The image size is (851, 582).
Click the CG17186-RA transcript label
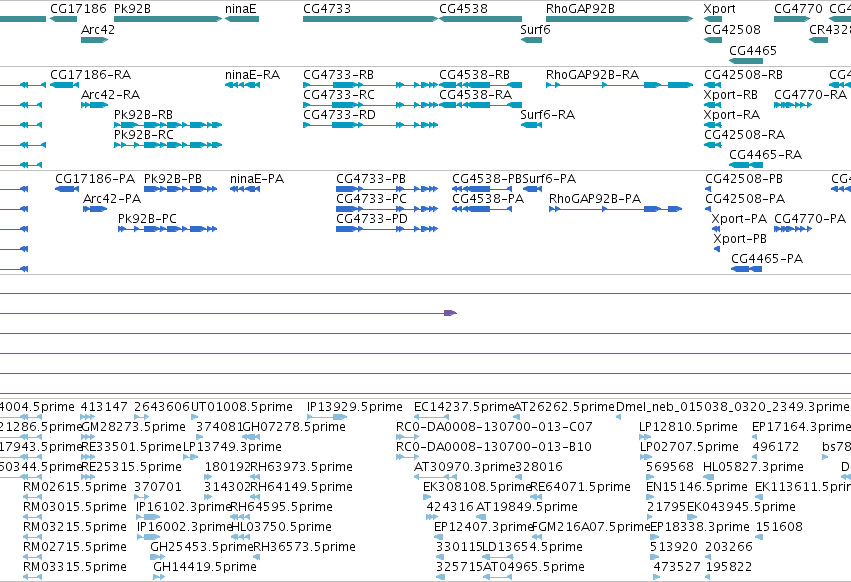click(91, 75)
